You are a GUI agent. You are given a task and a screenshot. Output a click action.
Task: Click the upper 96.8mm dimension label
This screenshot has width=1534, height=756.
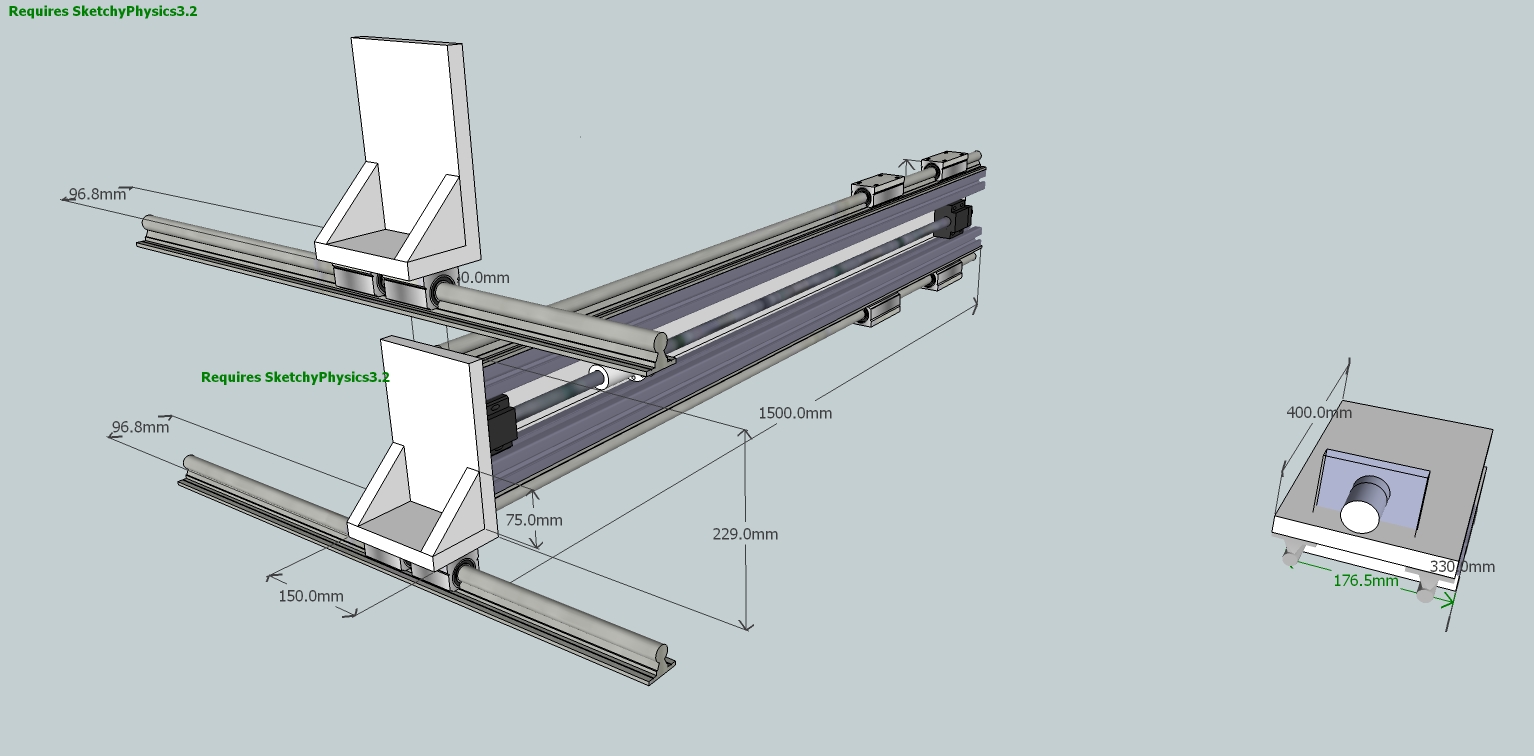coord(97,194)
